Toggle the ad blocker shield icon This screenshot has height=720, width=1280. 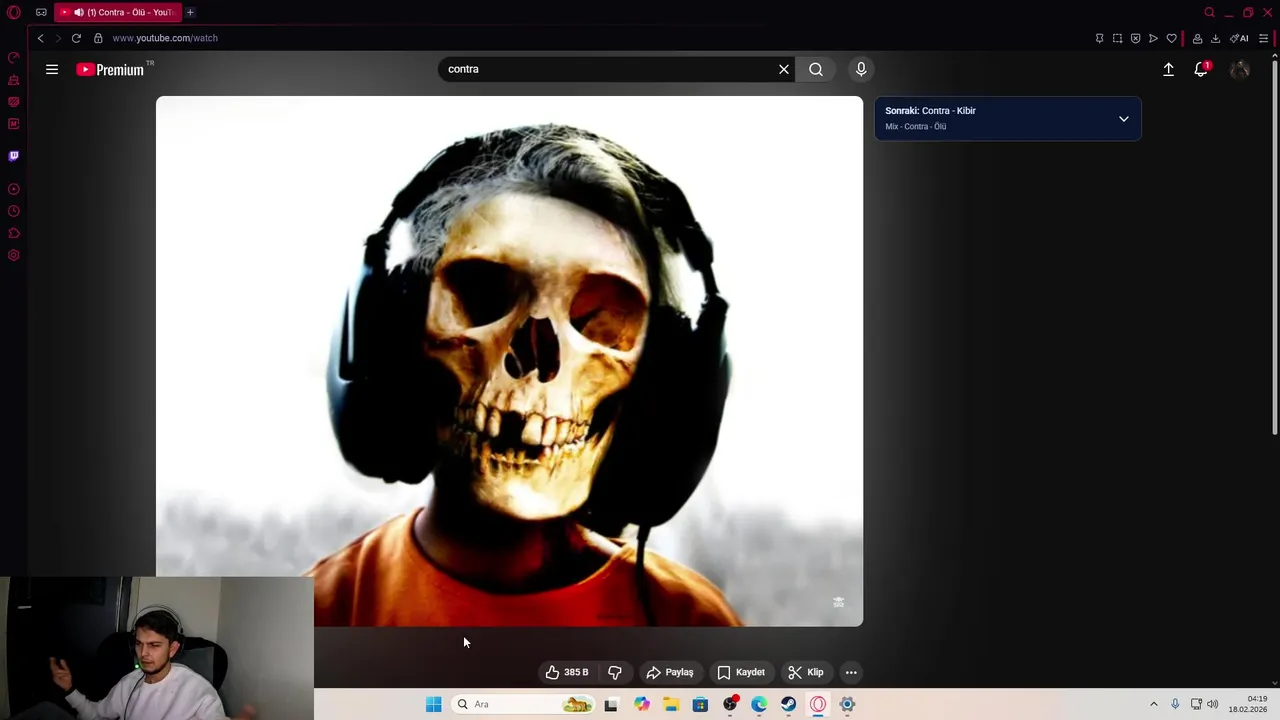click(x=1135, y=38)
